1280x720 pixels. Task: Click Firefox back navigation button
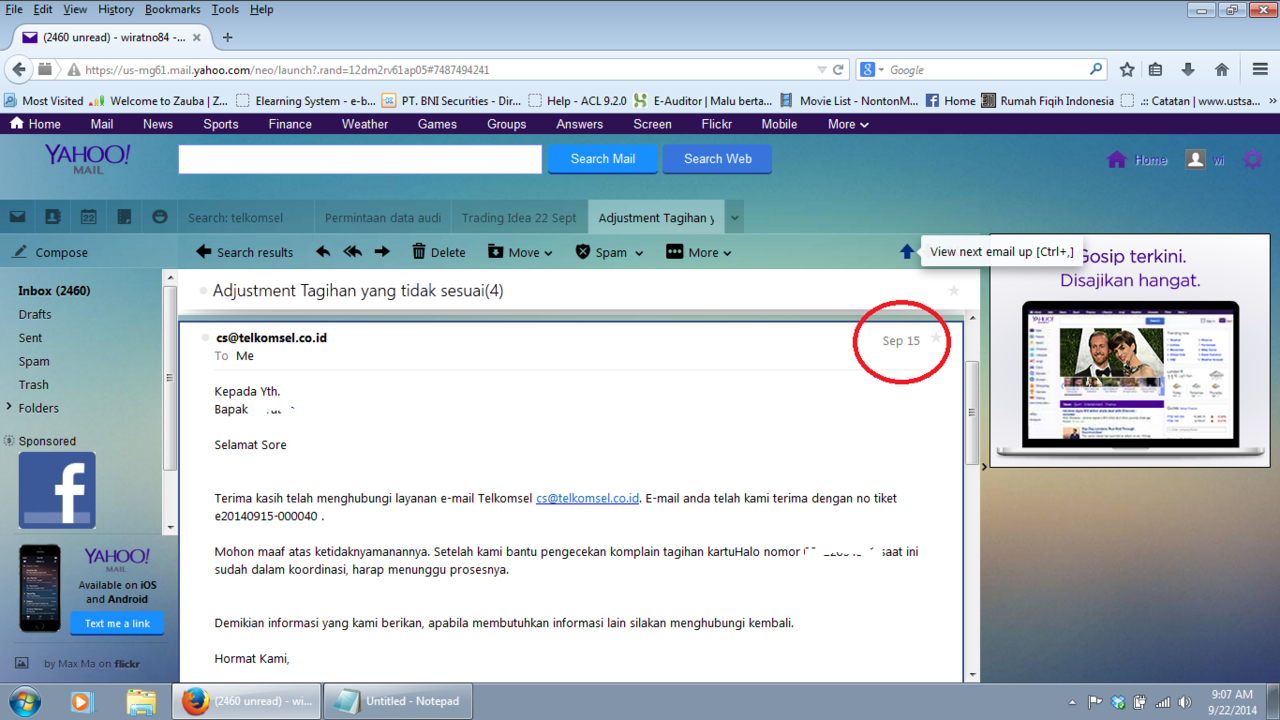pyautogui.click(x=19, y=70)
